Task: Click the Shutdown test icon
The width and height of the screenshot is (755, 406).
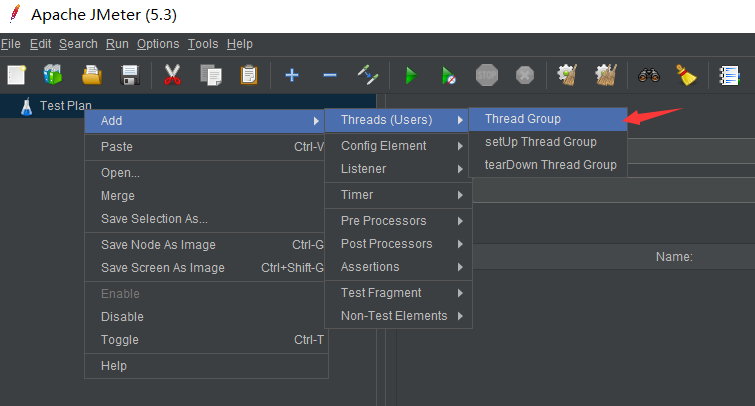Action: (x=525, y=75)
